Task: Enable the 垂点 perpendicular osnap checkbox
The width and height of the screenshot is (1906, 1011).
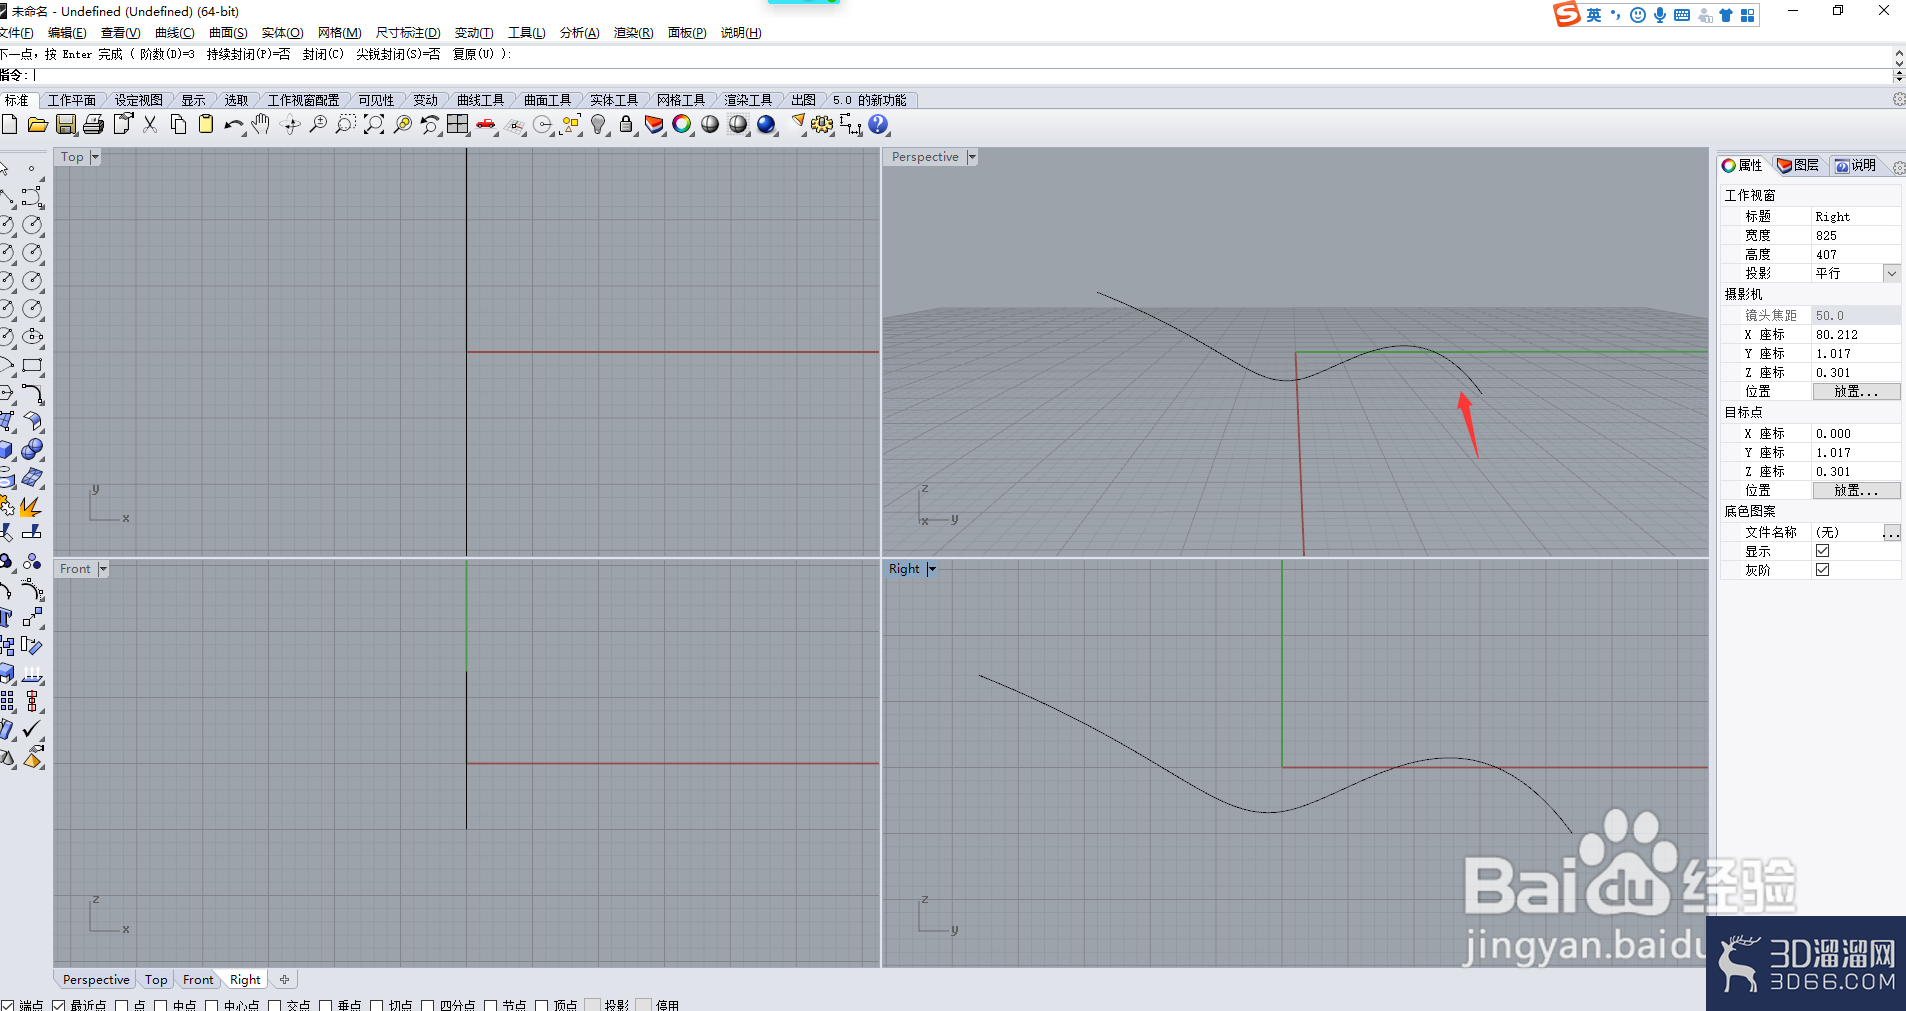Action: click(x=326, y=1005)
